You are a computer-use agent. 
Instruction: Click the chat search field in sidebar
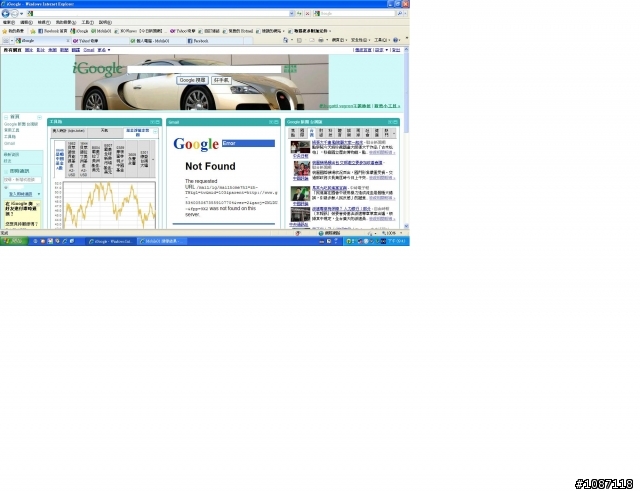22,180
